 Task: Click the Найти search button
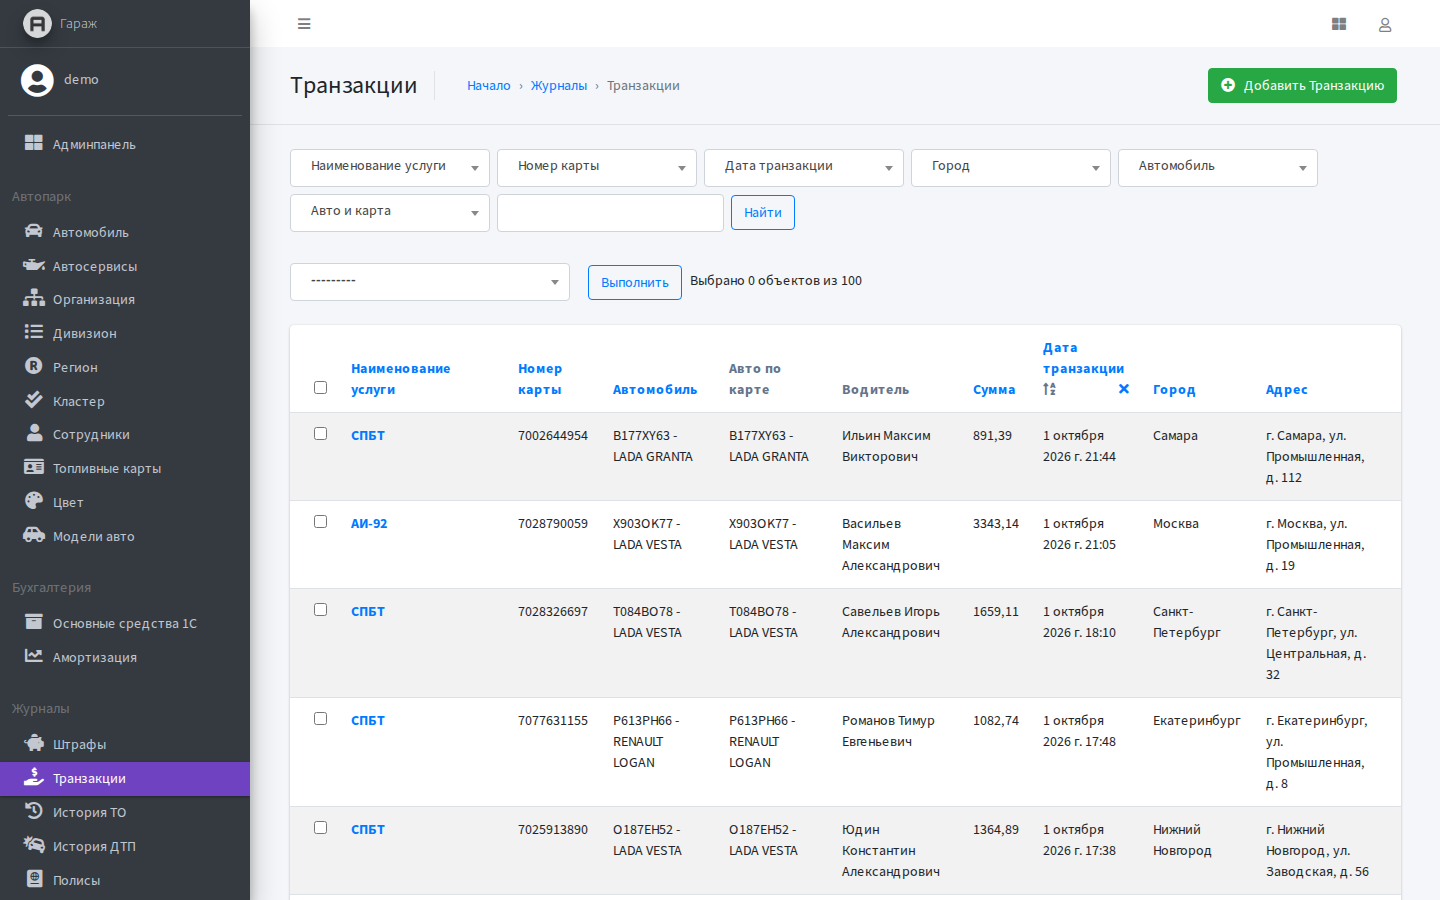pyautogui.click(x=763, y=213)
